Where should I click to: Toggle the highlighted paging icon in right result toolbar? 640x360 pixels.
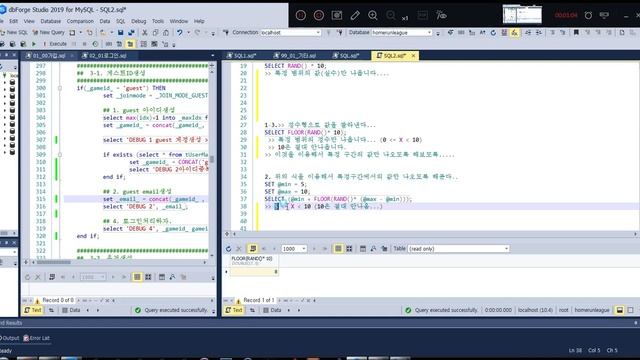pos(253,249)
